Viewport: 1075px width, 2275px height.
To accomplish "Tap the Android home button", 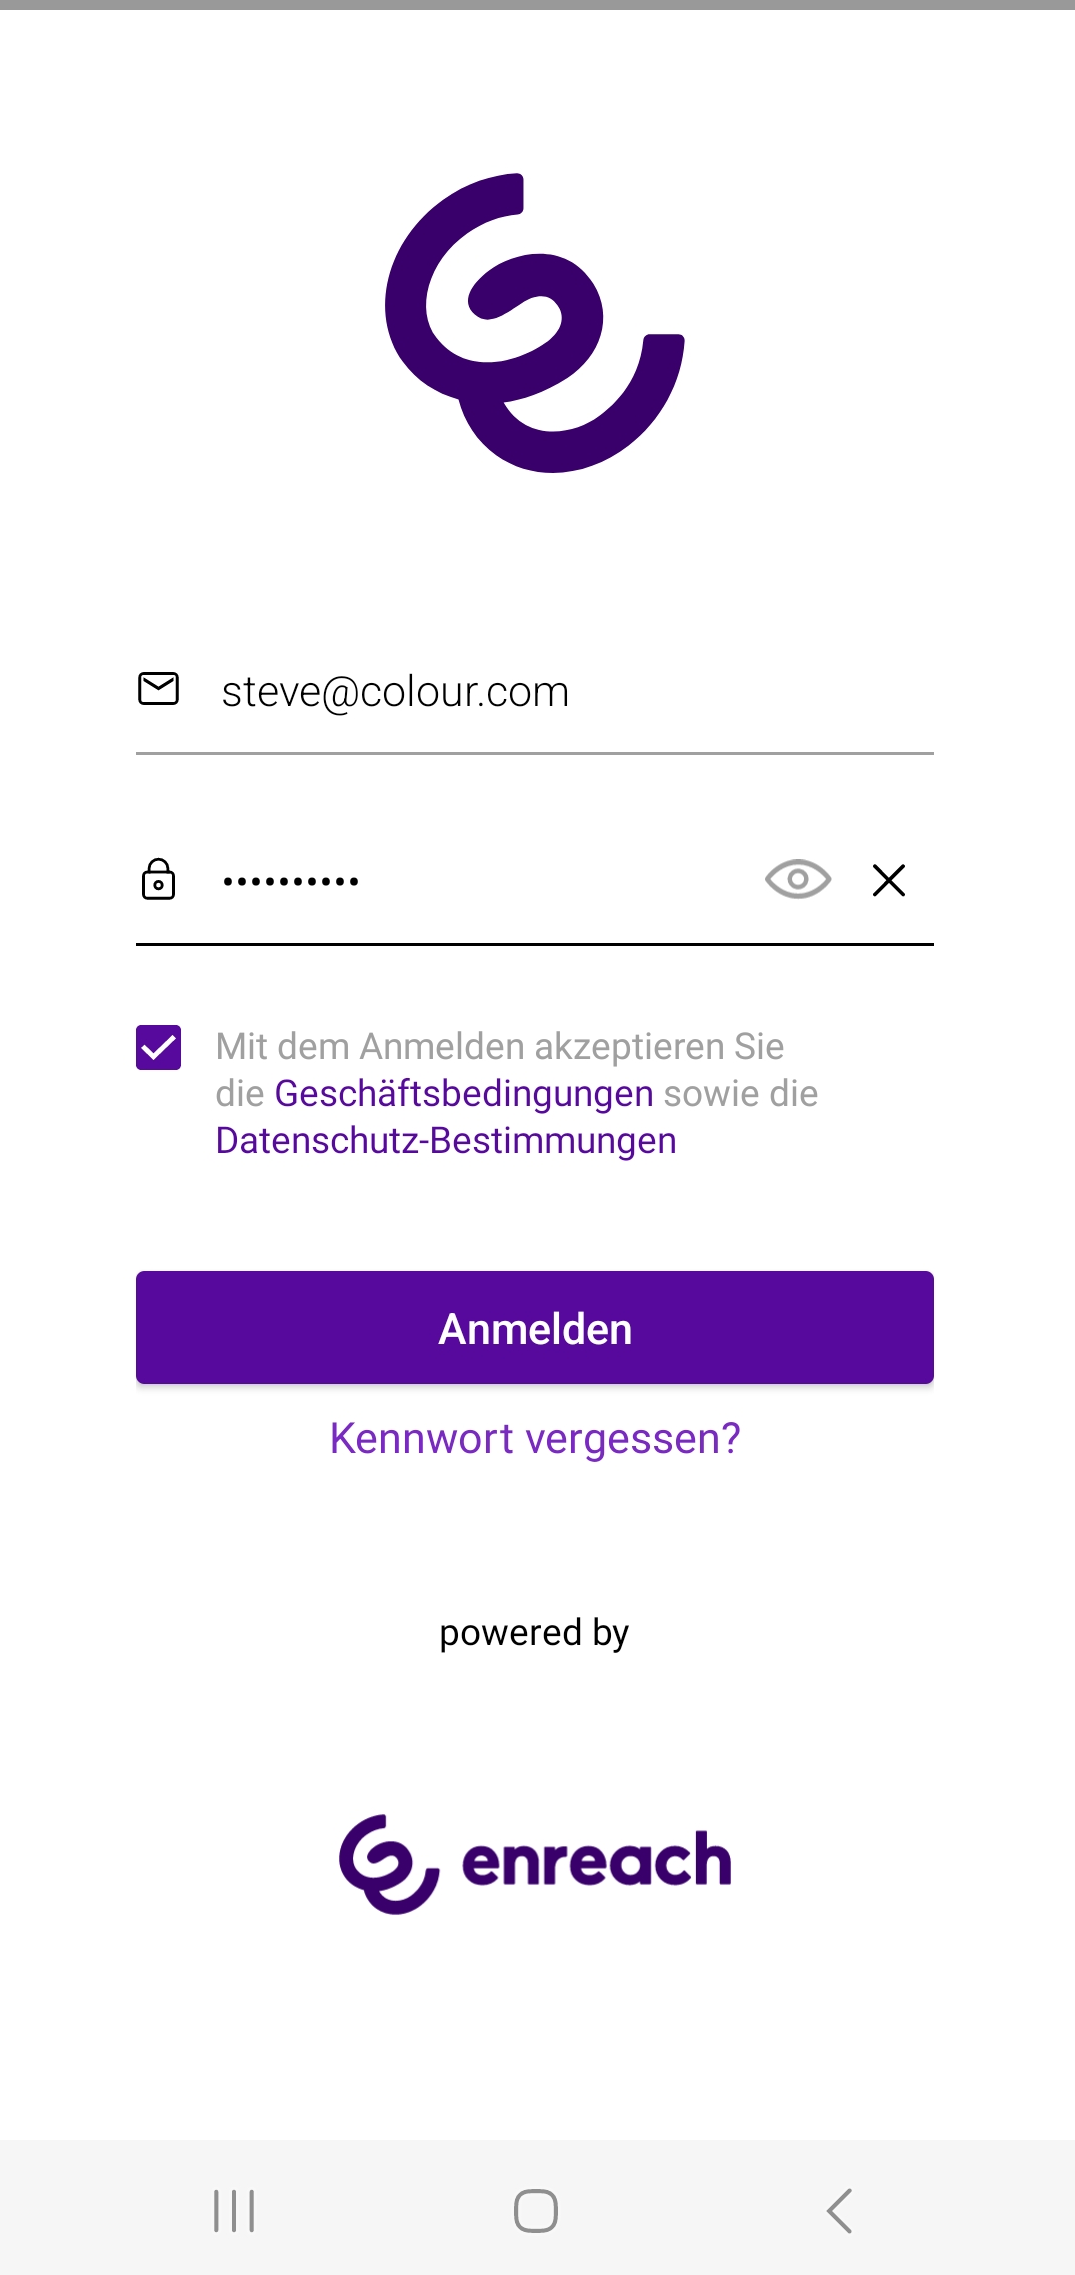I will click(536, 2210).
